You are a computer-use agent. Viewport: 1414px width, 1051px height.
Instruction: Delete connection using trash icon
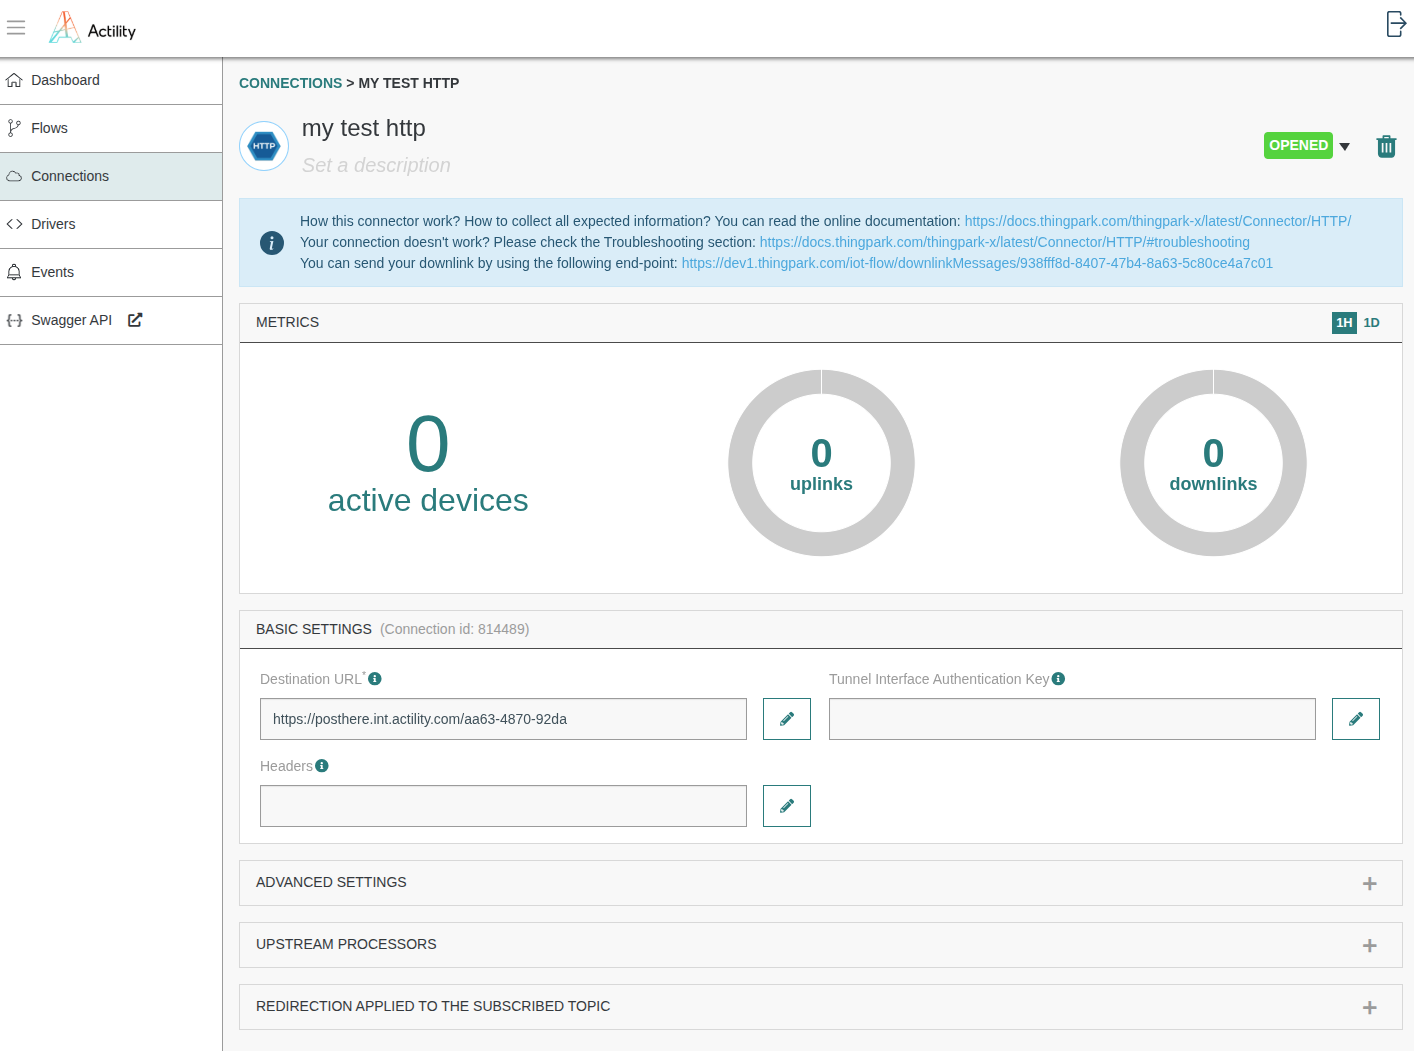coord(1386,146)
